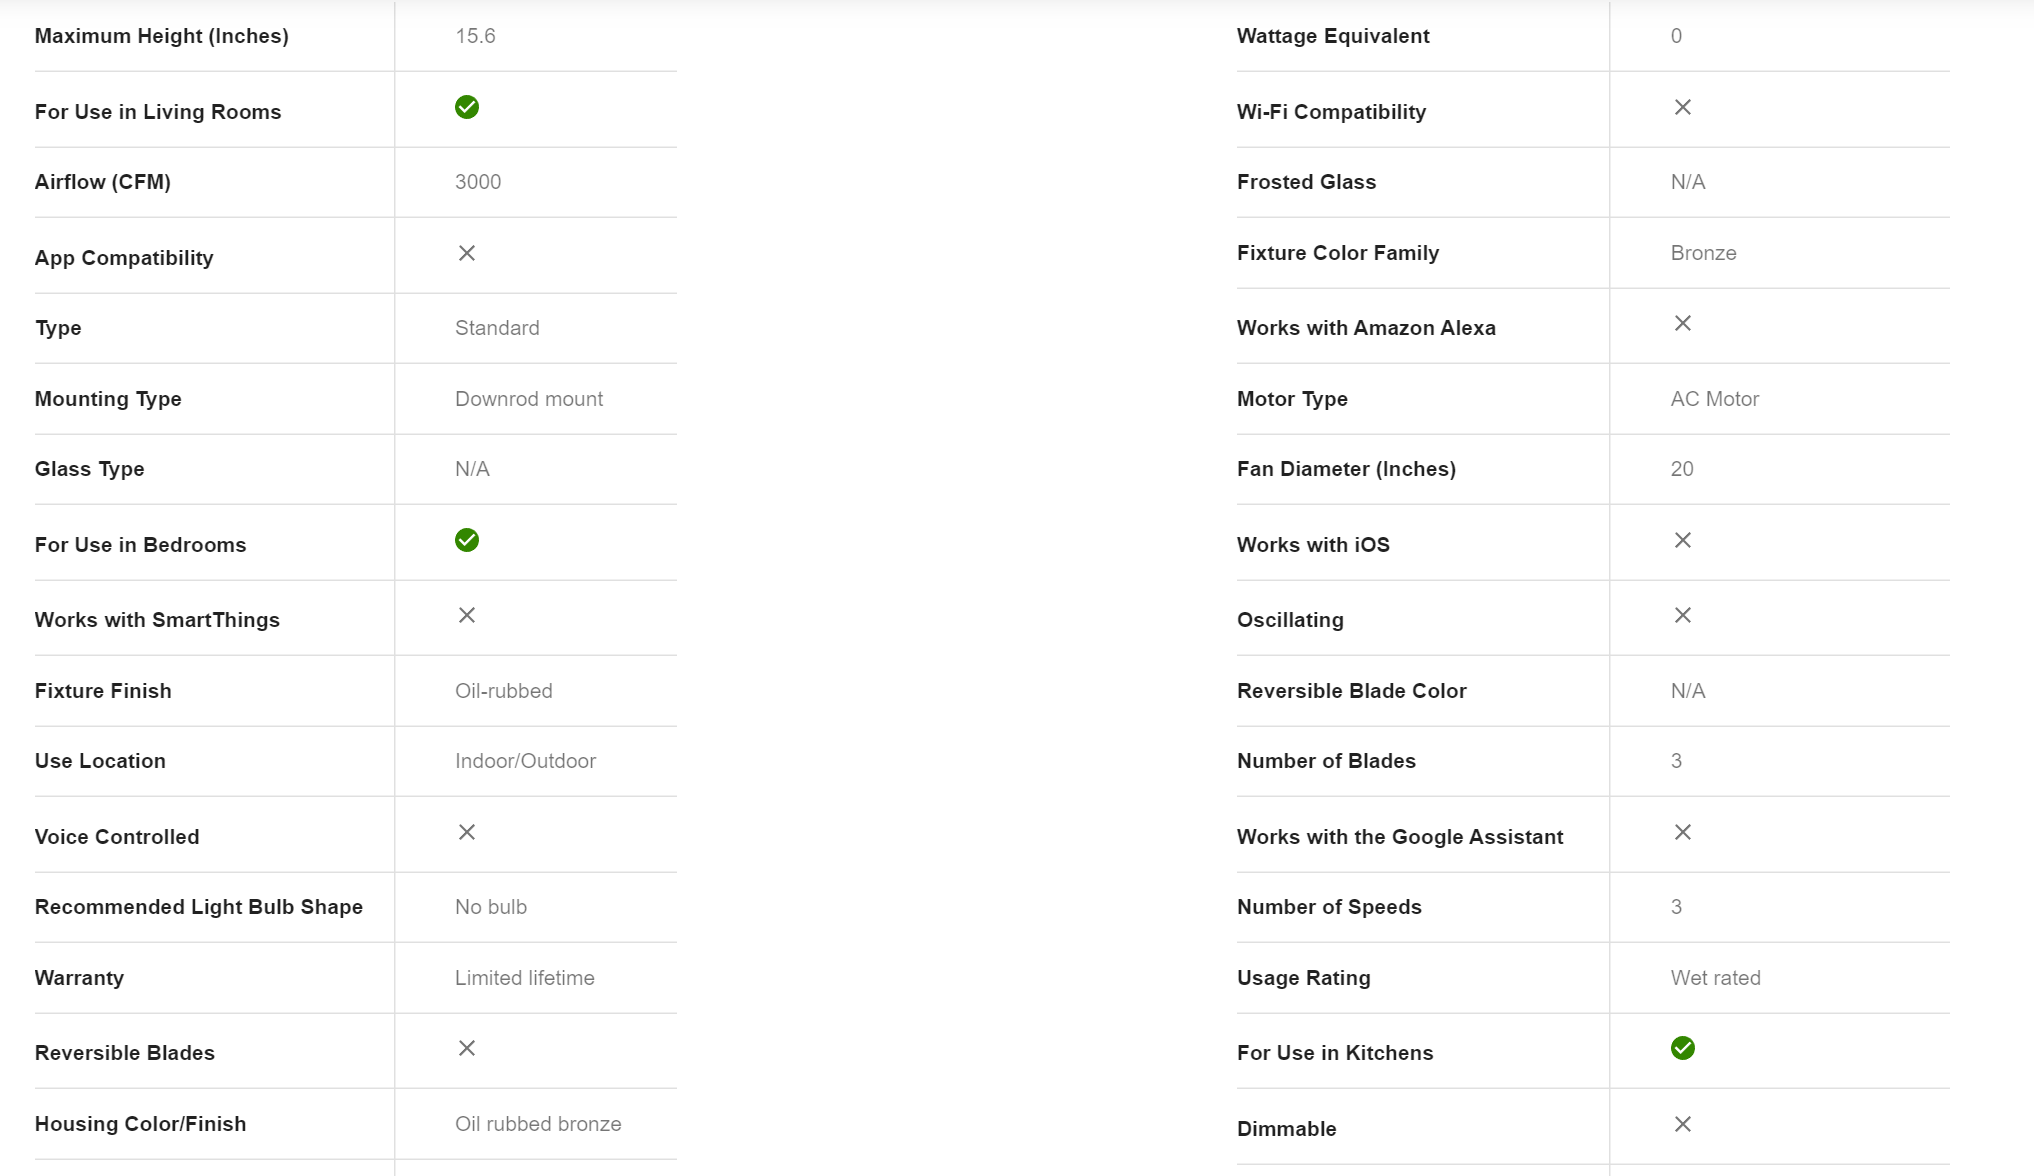Click the Airflow (CFM) label

(103, 182)
